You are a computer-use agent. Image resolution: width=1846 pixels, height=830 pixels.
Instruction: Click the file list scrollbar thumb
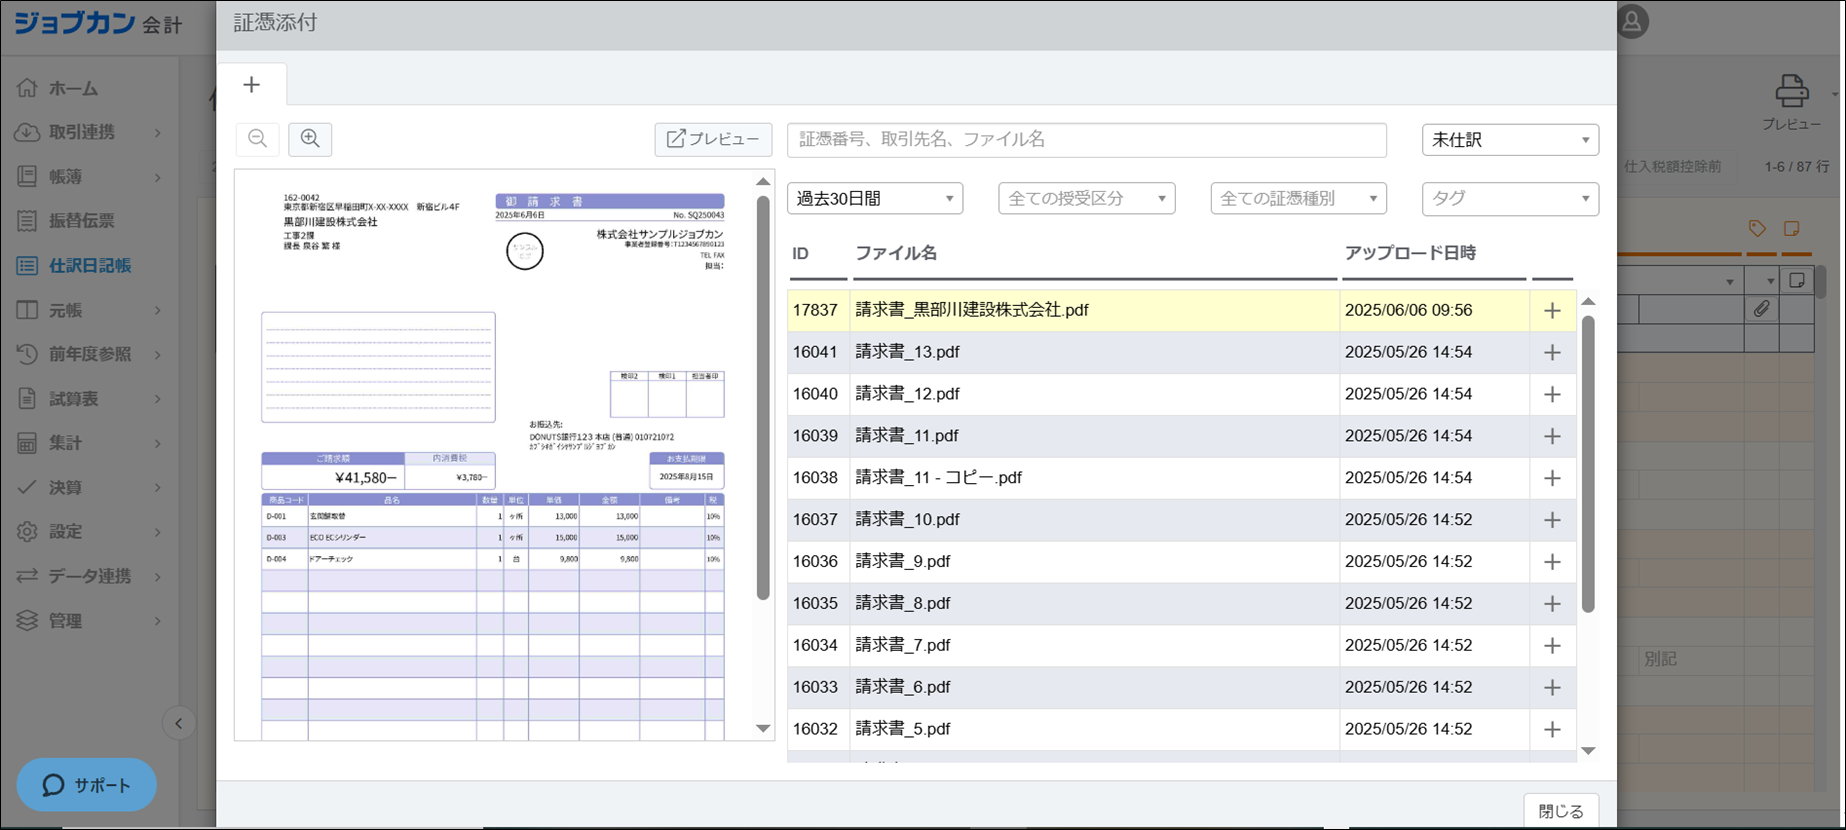tap(1588, 464)
